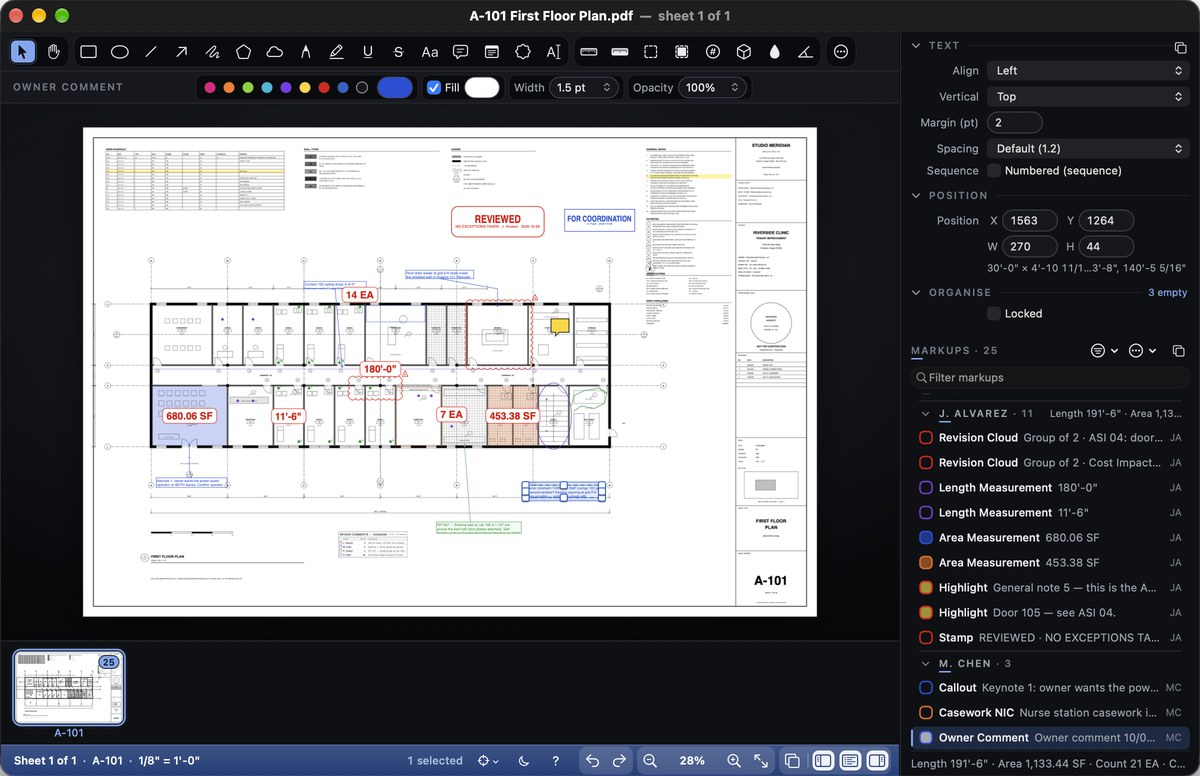Open the Vertical Top dropdown
This screenshot has height=776, width=1200.
pos(1088,97)
